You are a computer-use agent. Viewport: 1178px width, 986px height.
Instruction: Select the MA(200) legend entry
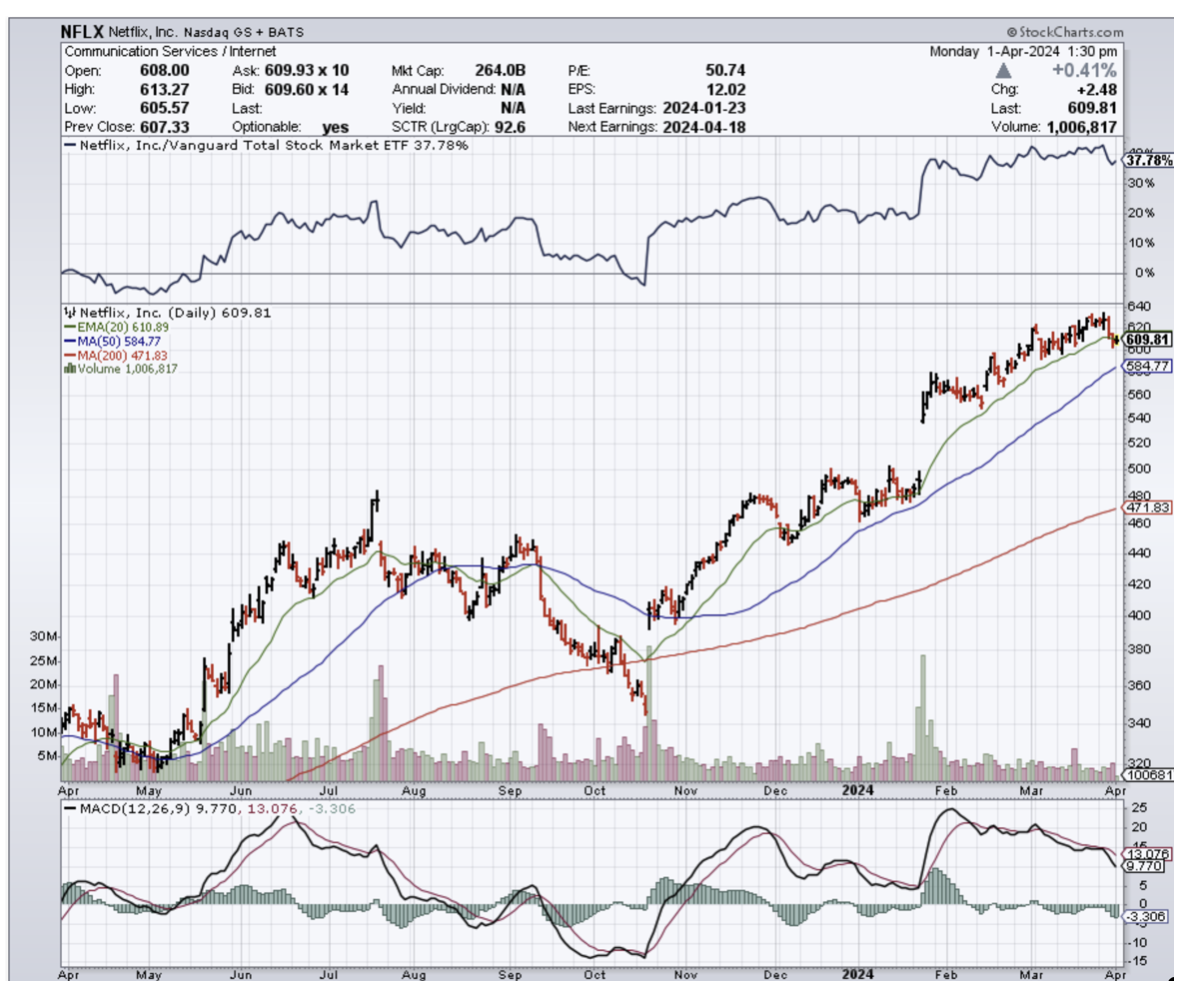tap(107, 354)
